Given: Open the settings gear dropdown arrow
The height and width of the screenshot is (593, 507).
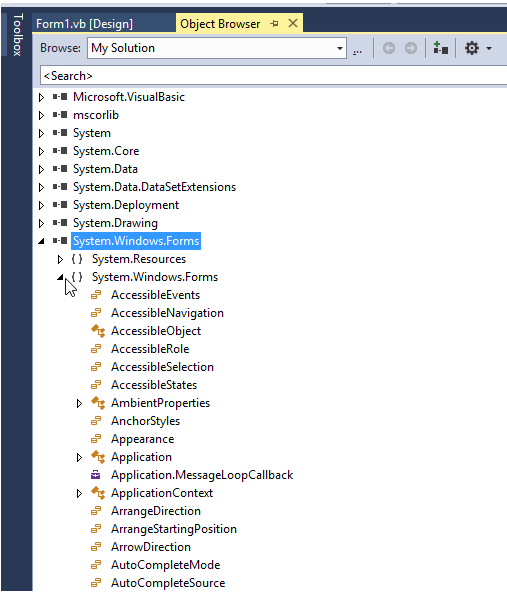Looking at the screenshot, I should (489, 48).
